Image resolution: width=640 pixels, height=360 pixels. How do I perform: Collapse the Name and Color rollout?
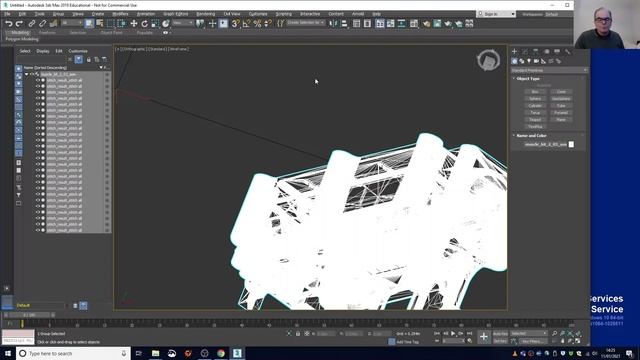[x=531, y=136]
